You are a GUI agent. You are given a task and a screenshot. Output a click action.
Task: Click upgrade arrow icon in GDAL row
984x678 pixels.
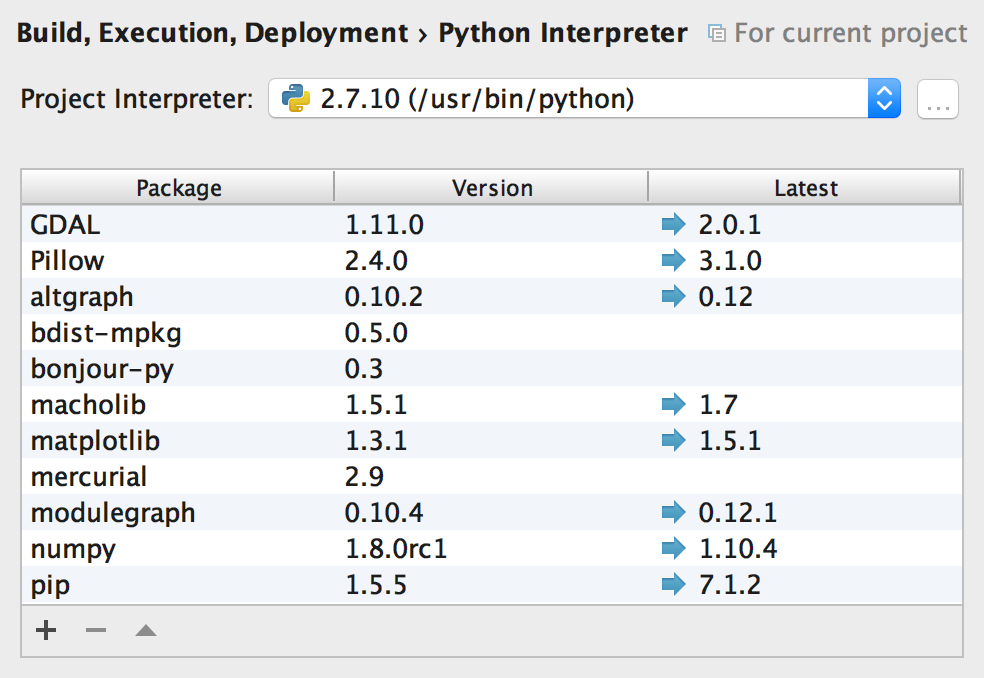[674, 224]
